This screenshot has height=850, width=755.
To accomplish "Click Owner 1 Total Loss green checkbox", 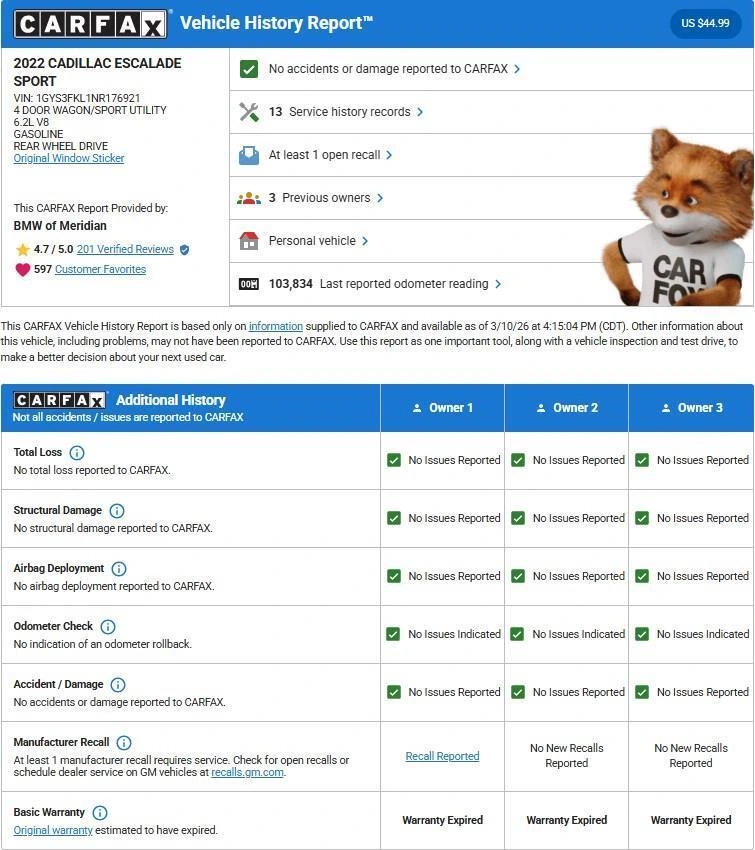I will (393, 460).
